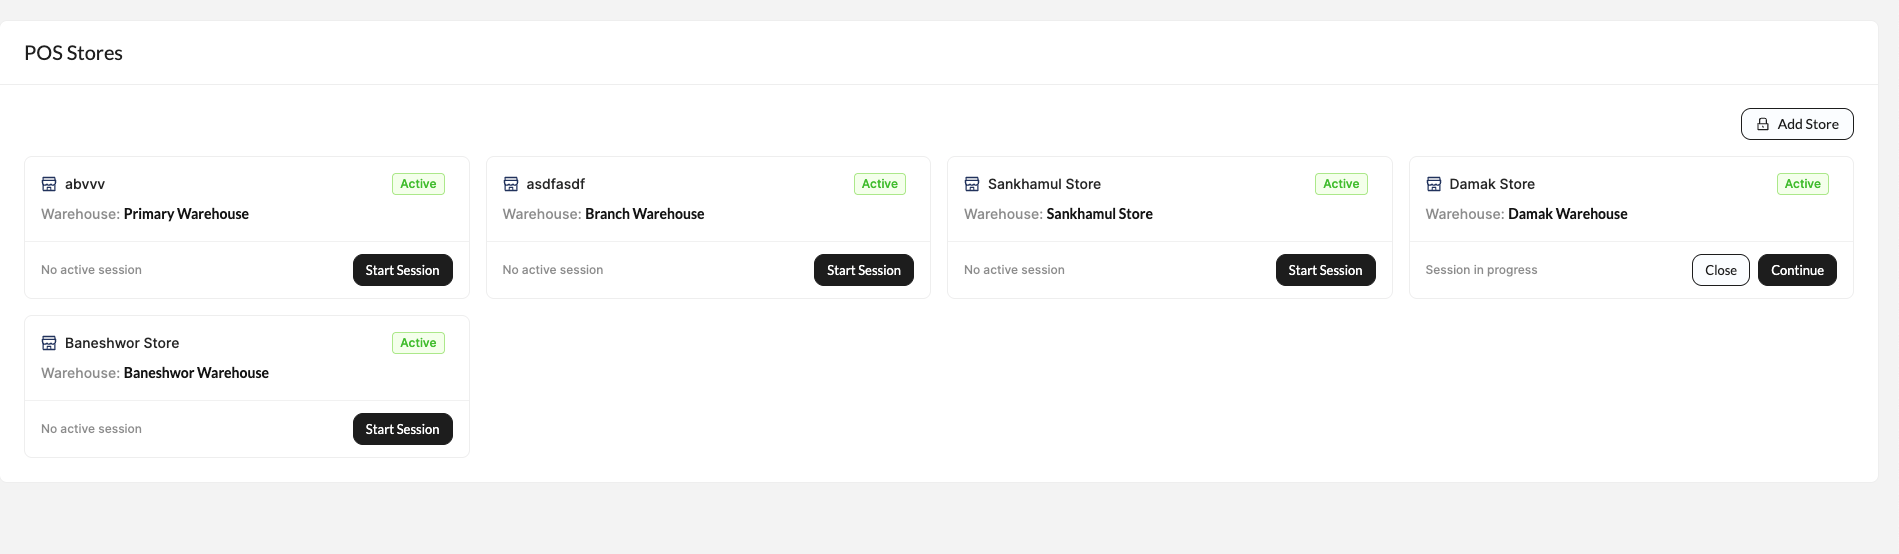Continue the Damak Store session
Image resolution: width=1899 pixels, height=554 pixels.
[x=1797, y=270]
